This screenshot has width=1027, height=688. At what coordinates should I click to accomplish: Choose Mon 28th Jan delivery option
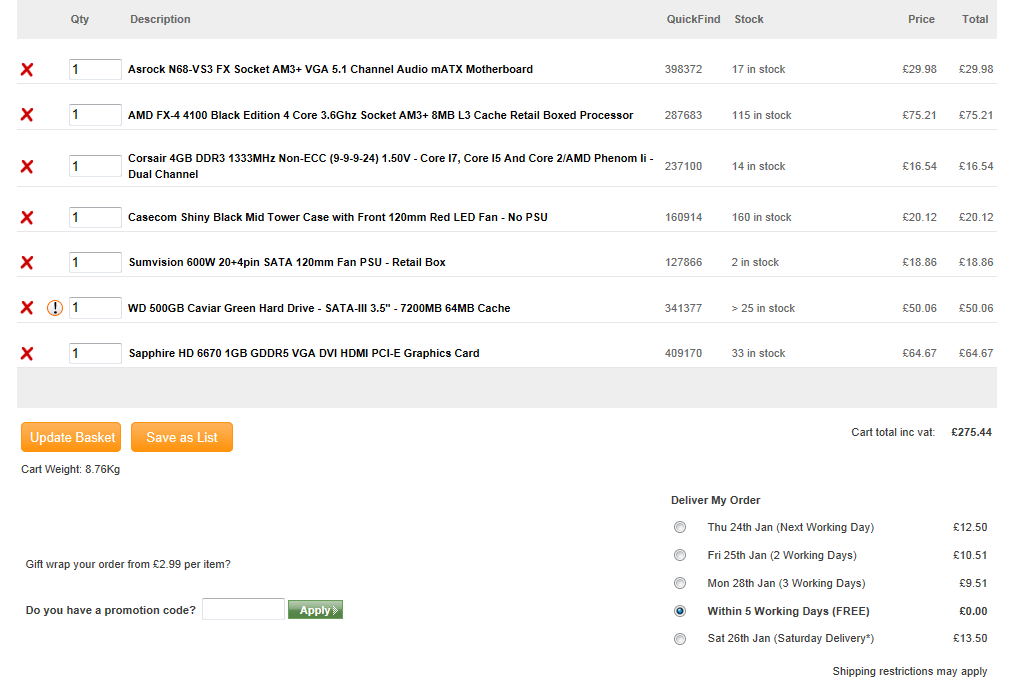coord(680,583)
